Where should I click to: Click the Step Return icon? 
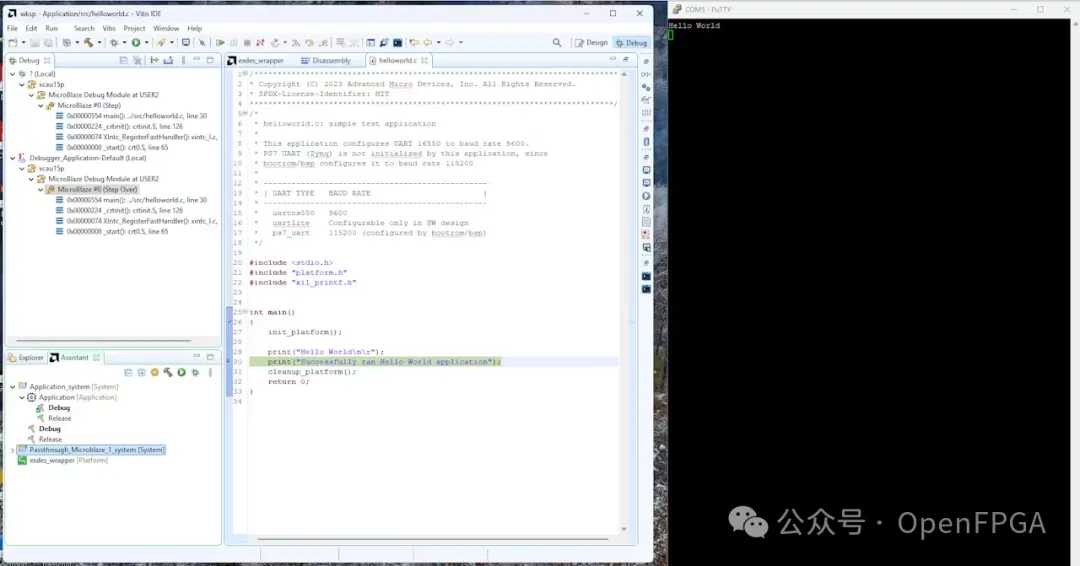[323, 43]
